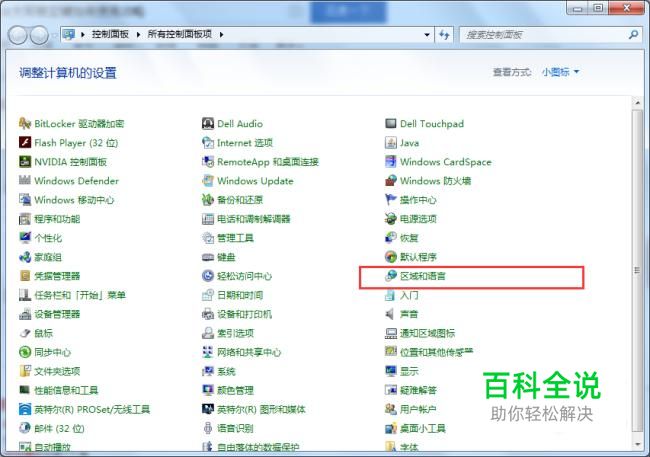Click the Windows 防火墙 icon
This screenshot has width=650, height=457.
pyautogui.click(x=390, y=180)
